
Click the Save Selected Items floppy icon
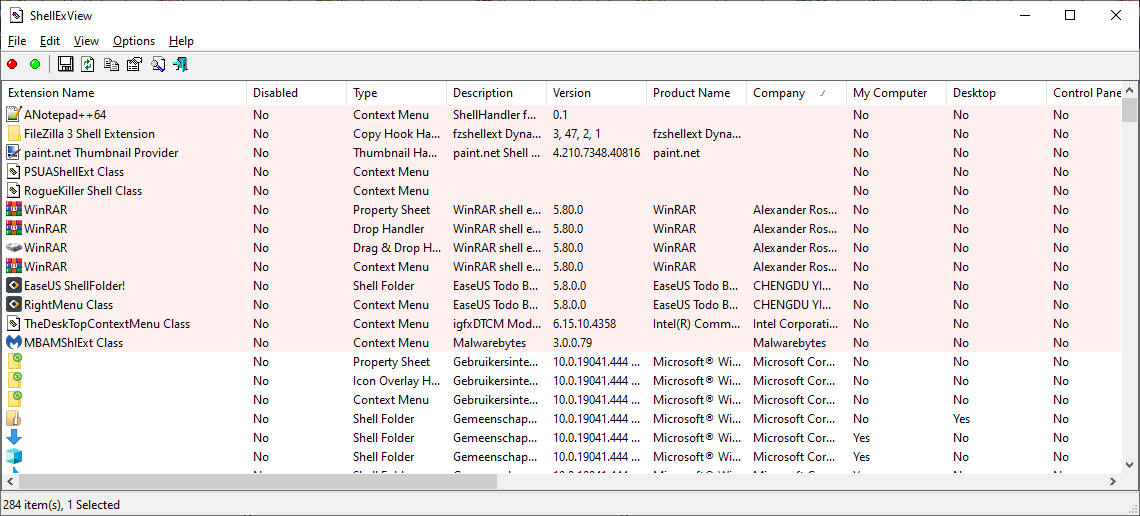click(65, 65)
